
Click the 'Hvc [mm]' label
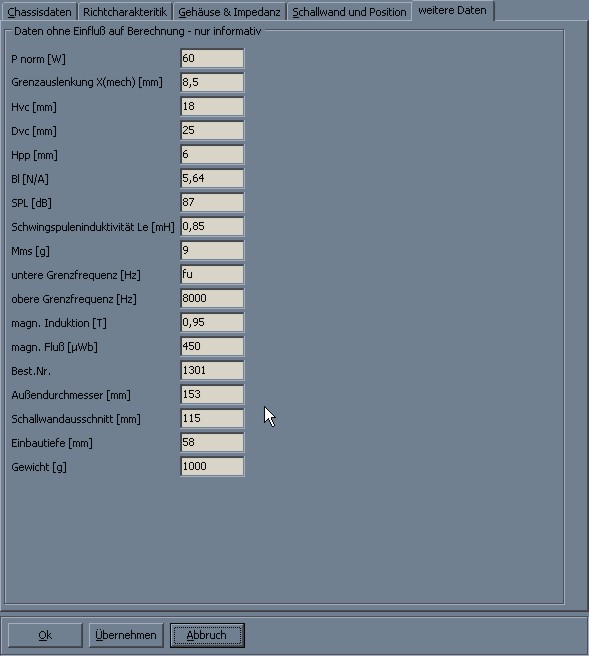(x=33, y=107)
